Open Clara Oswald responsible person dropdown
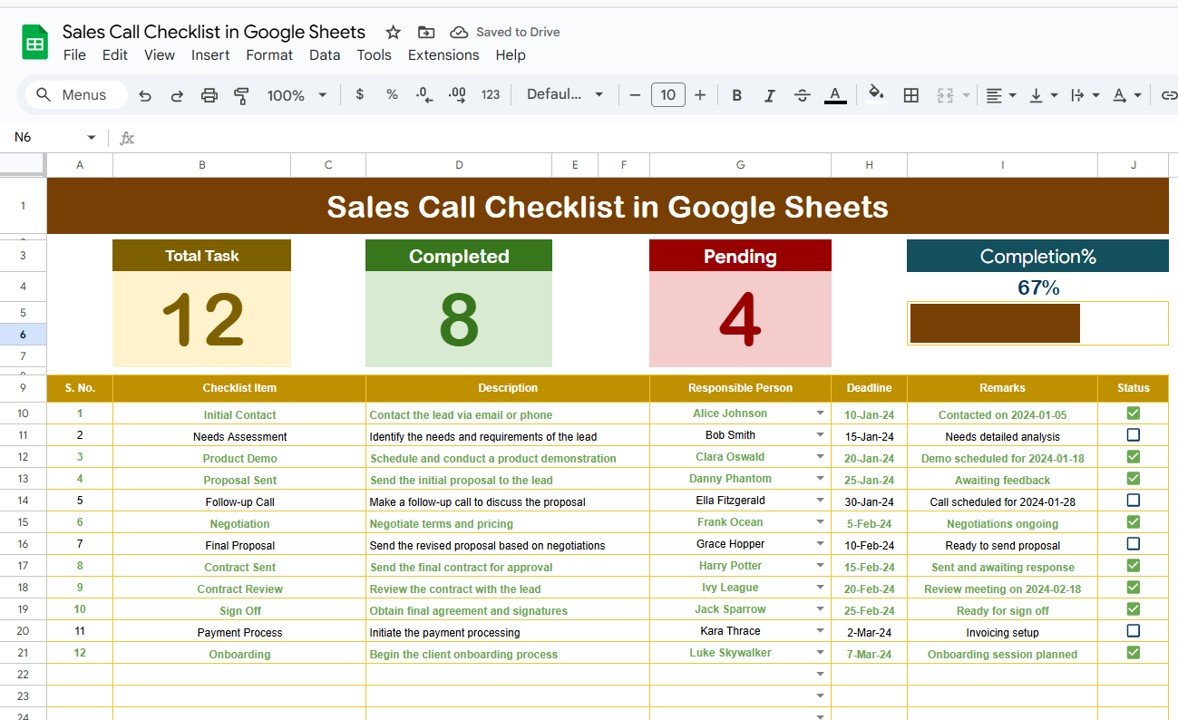Viewport: 1178px width, 720px height. 820,457
